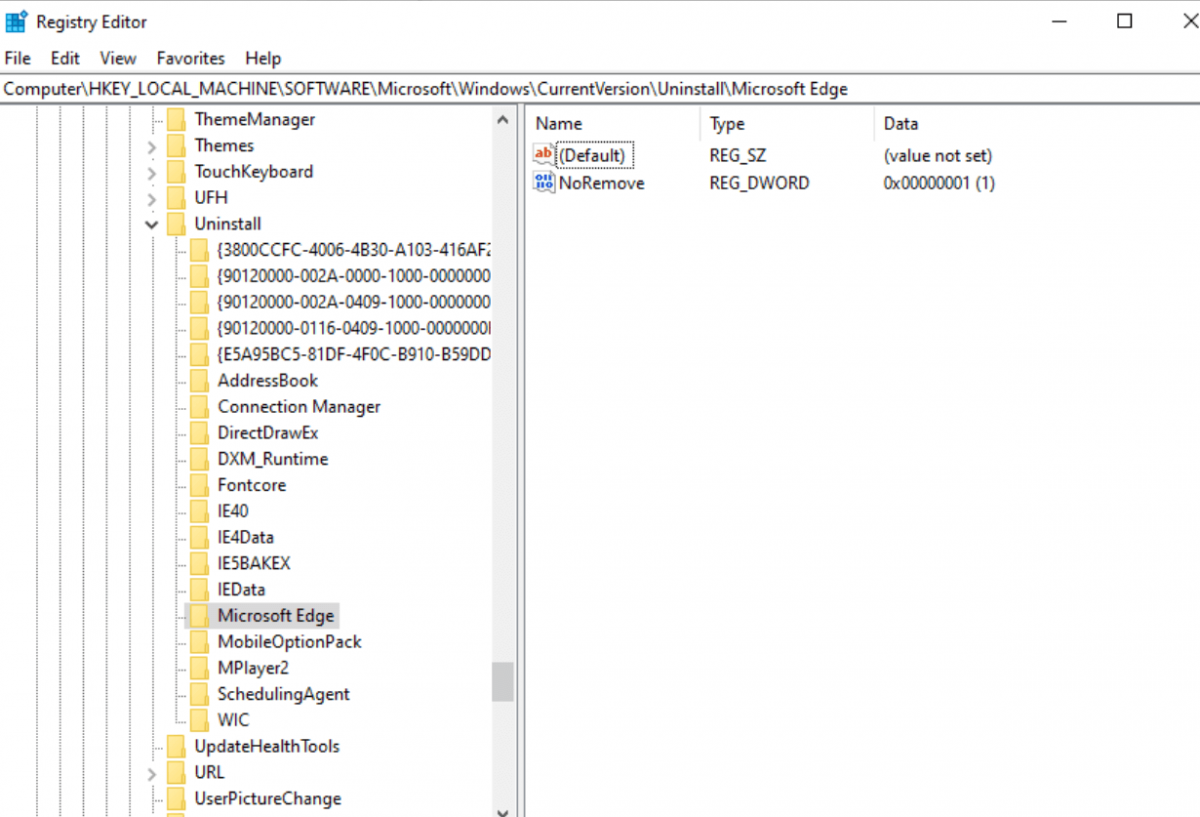Select the (Default) REG_SZ string icon
The image size is (1200, 817).
pyautogui.click(x=543, y=155)
